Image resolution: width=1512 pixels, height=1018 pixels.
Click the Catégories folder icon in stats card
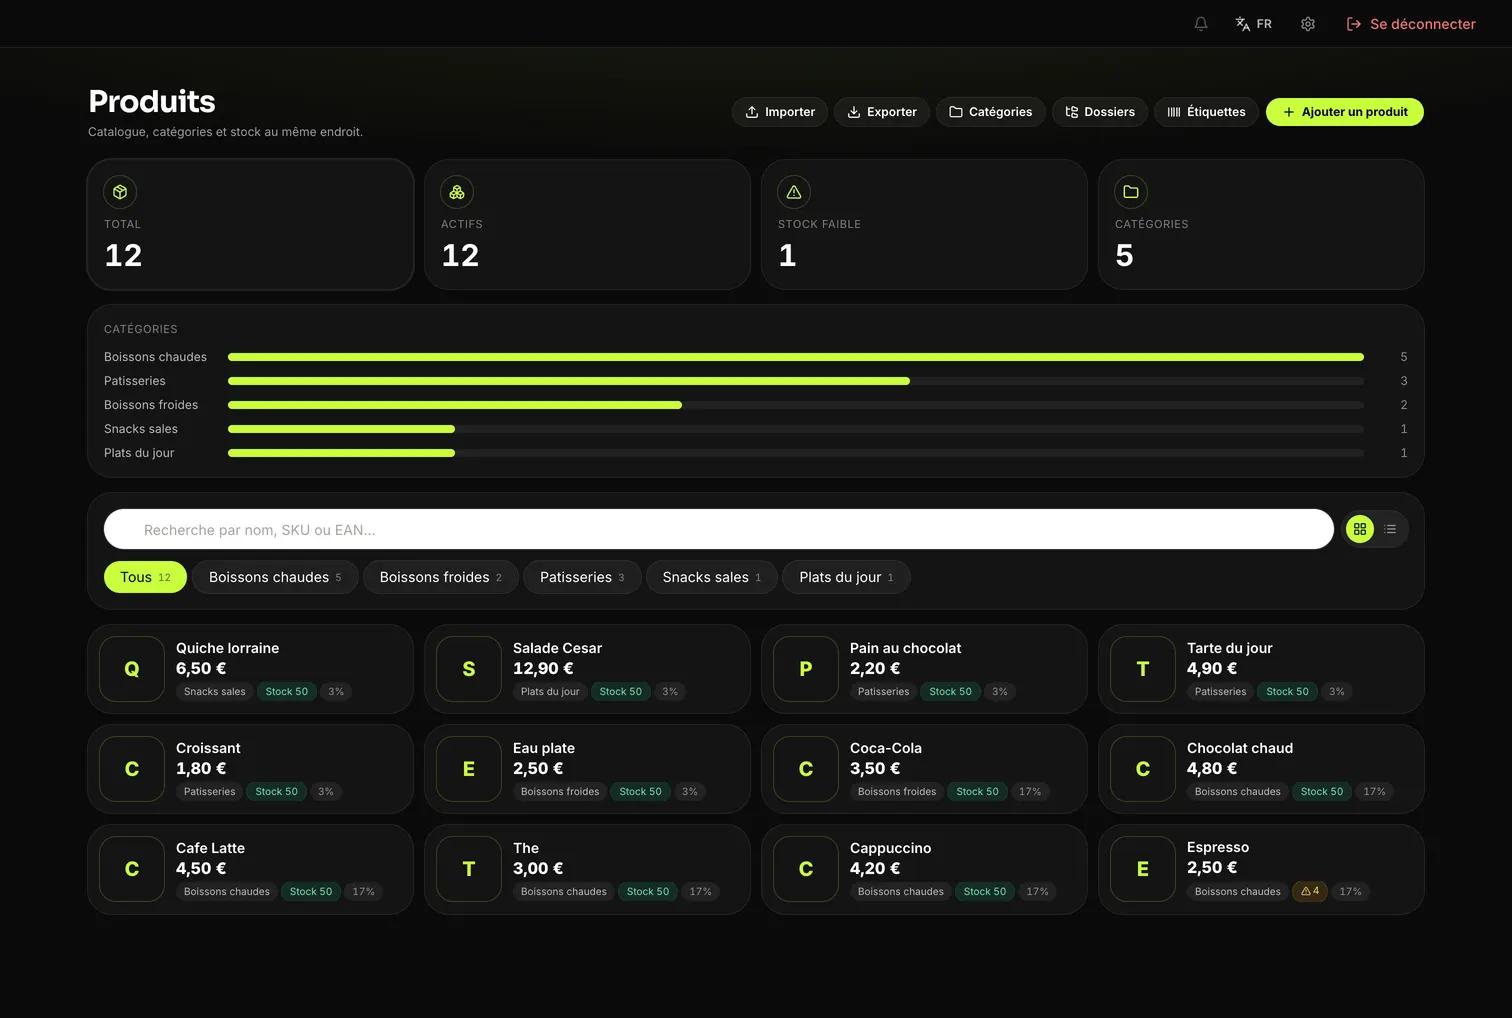[1131, 192]
